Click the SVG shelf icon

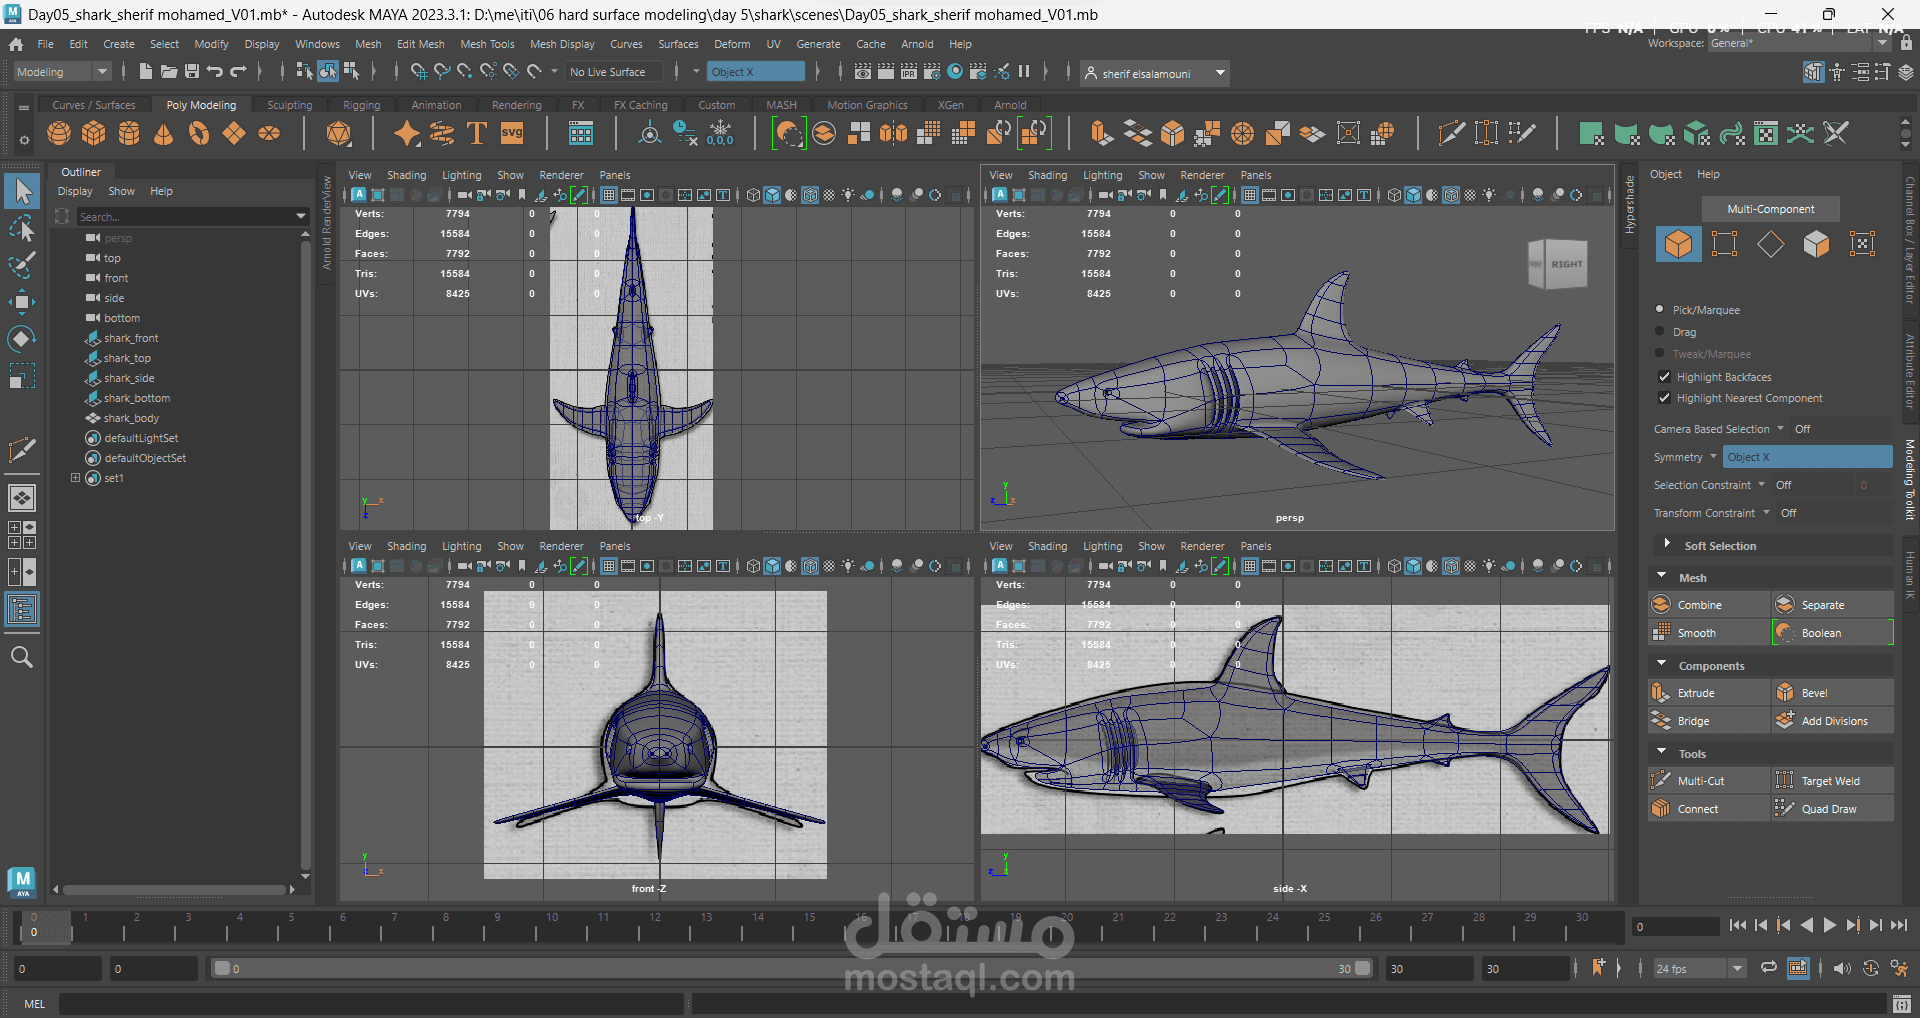coord(512,133)
